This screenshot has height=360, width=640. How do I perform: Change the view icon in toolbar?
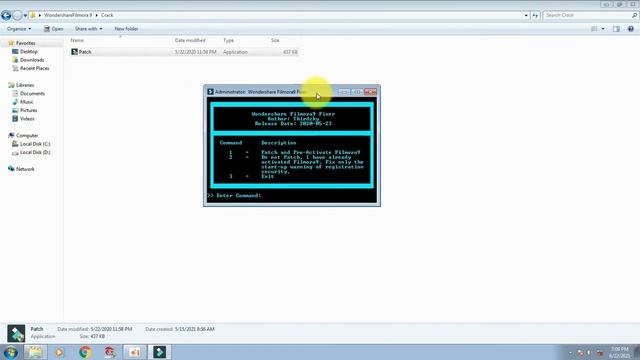click(x=594, y=29)
